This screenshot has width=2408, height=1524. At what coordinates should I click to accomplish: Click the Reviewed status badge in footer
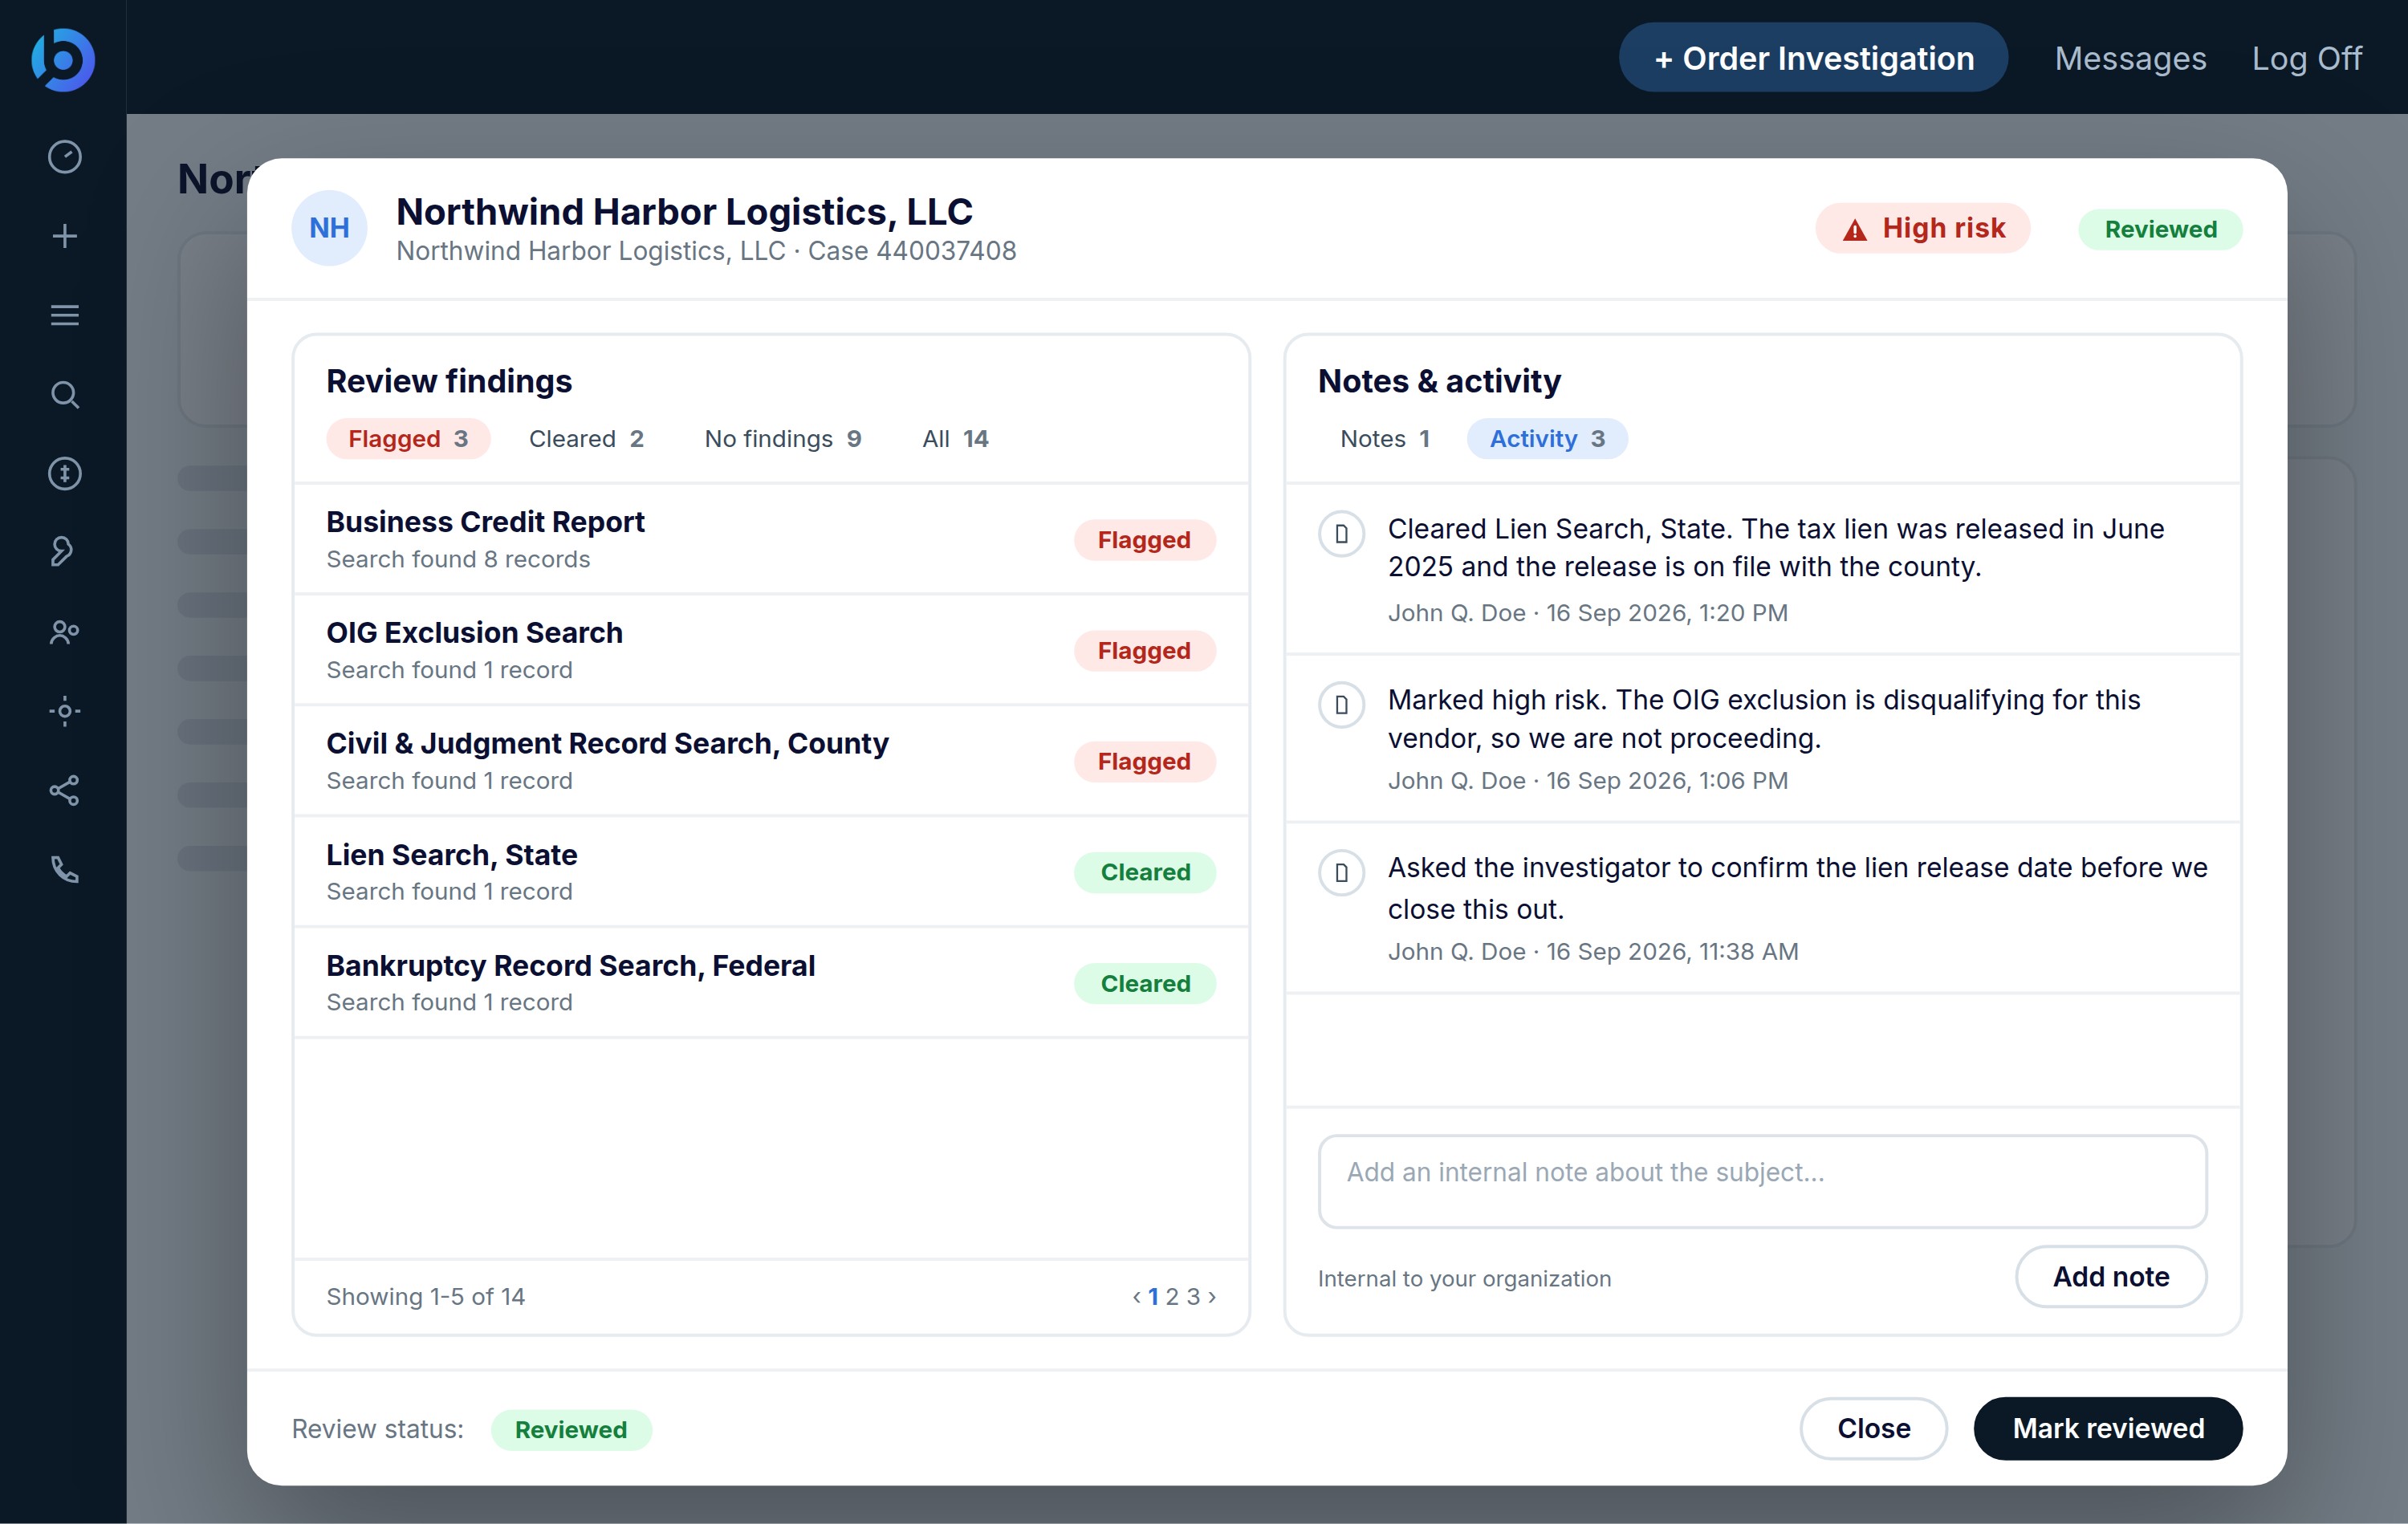click(x=571, y=1430)
